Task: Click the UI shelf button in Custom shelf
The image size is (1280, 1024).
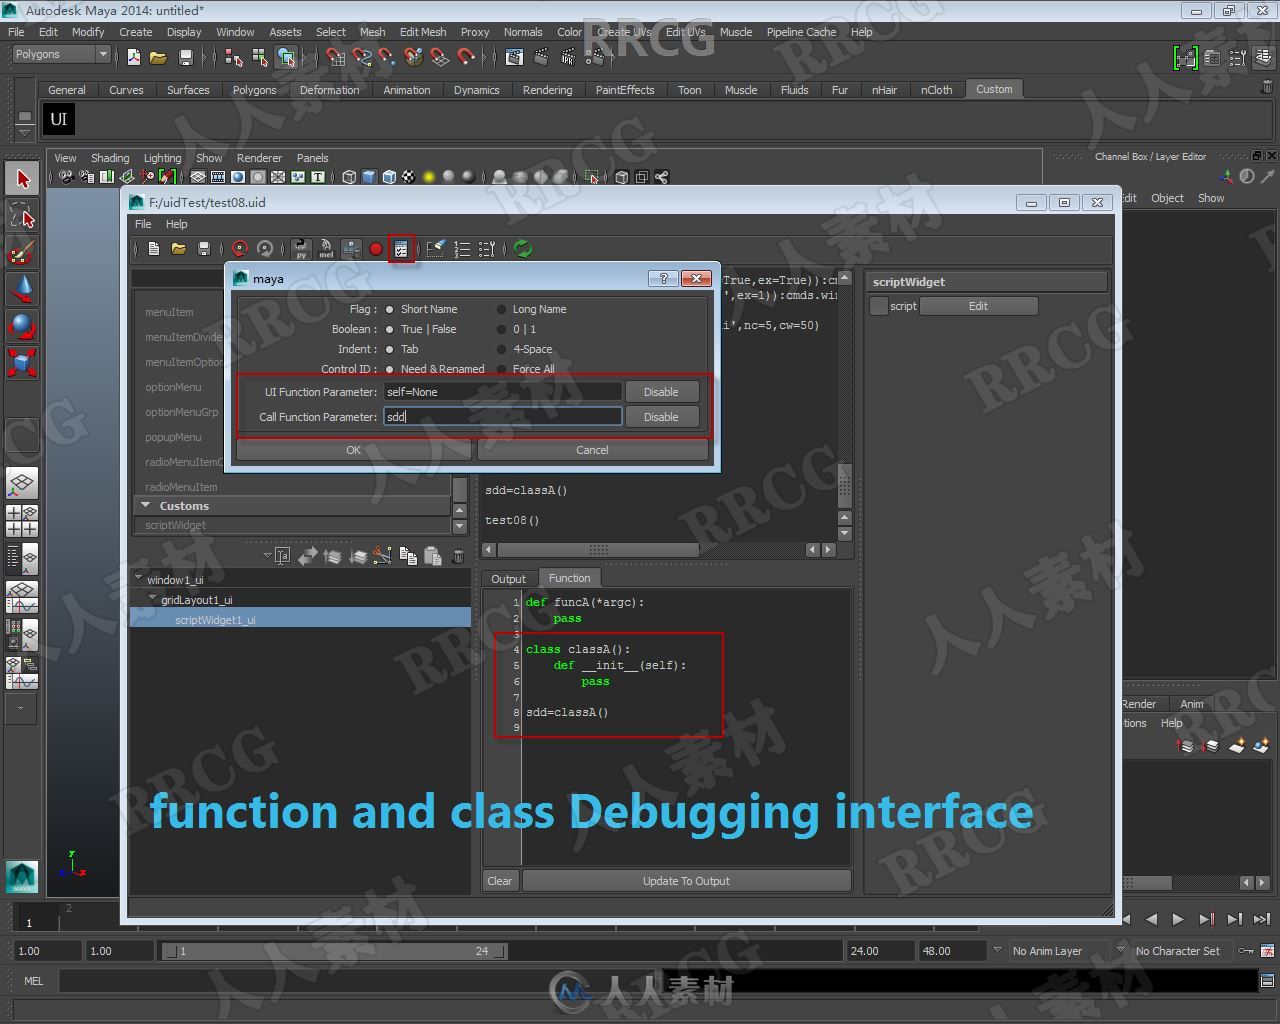Action: pyautogui.click(x=59, y=120)
